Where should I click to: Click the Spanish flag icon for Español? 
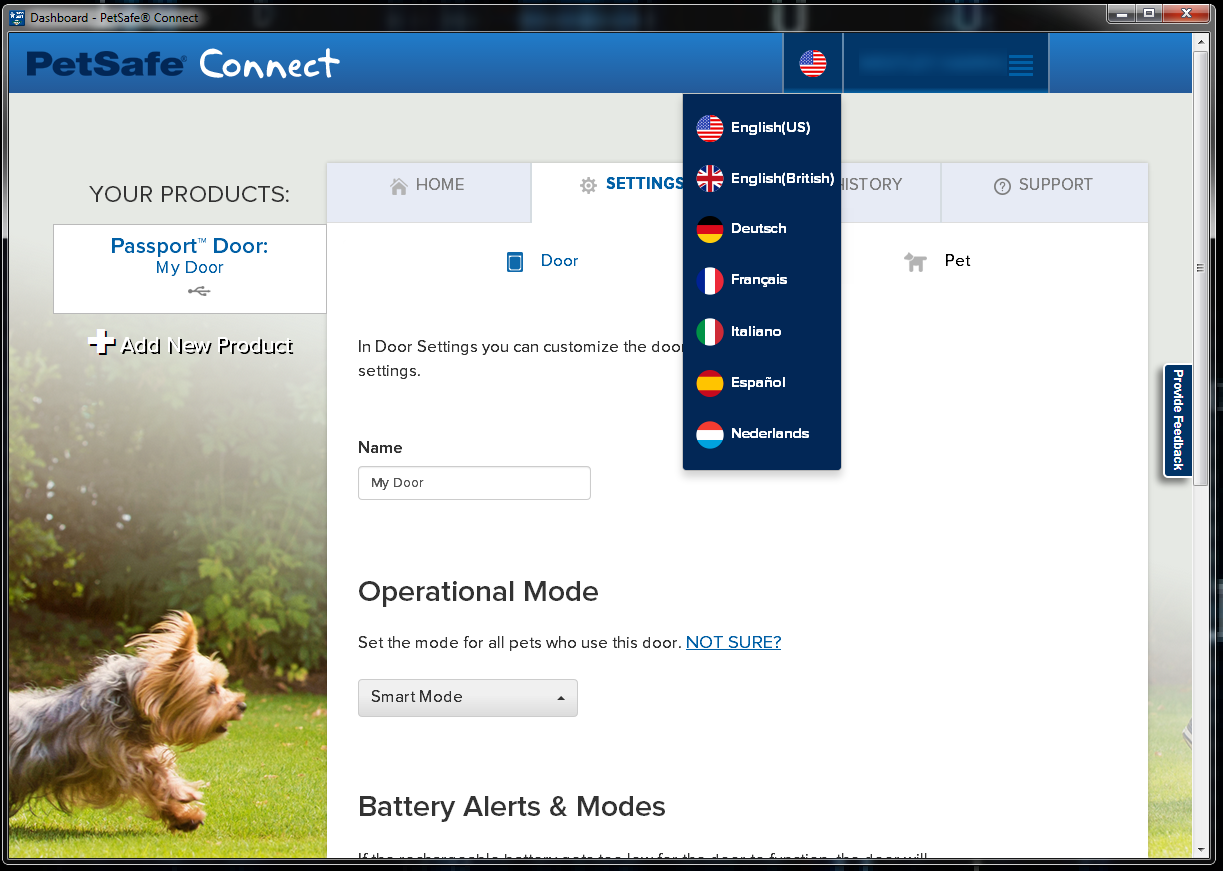pos(710,383)
